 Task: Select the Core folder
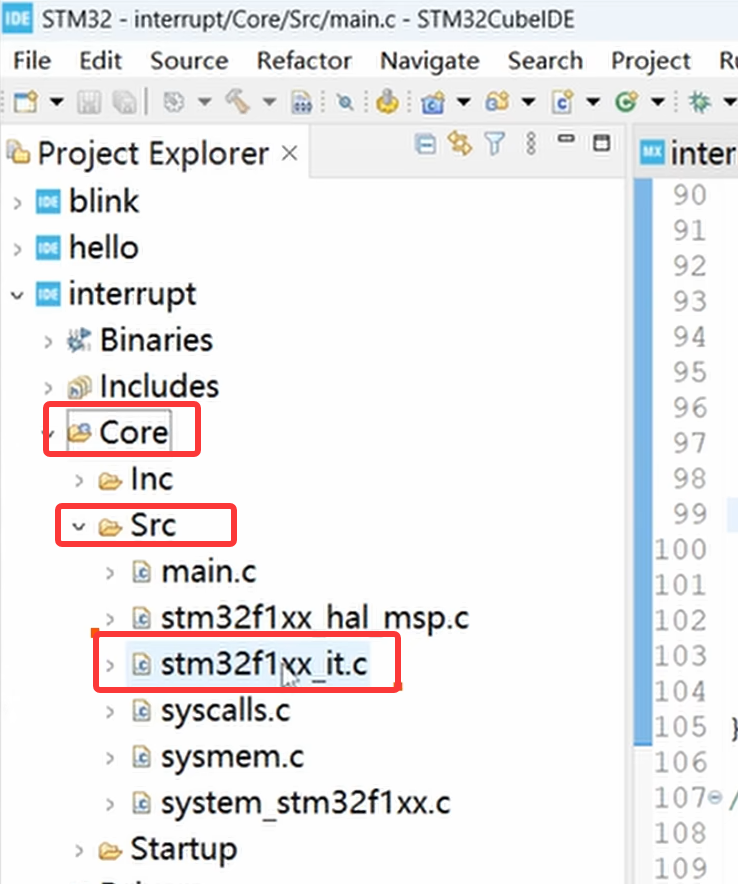[134, 433]
